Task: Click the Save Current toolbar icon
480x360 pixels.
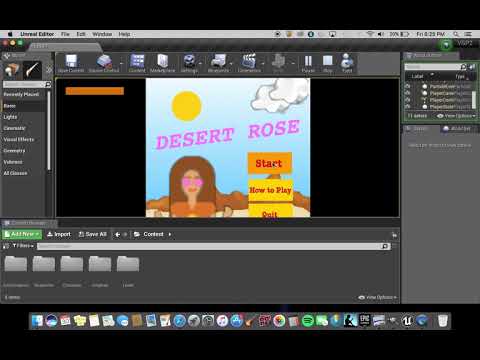Action: [x=71, y=63]
